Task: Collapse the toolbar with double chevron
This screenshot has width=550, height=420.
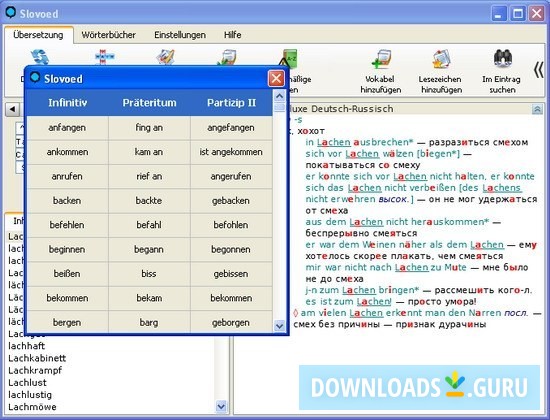Action: 538,70
